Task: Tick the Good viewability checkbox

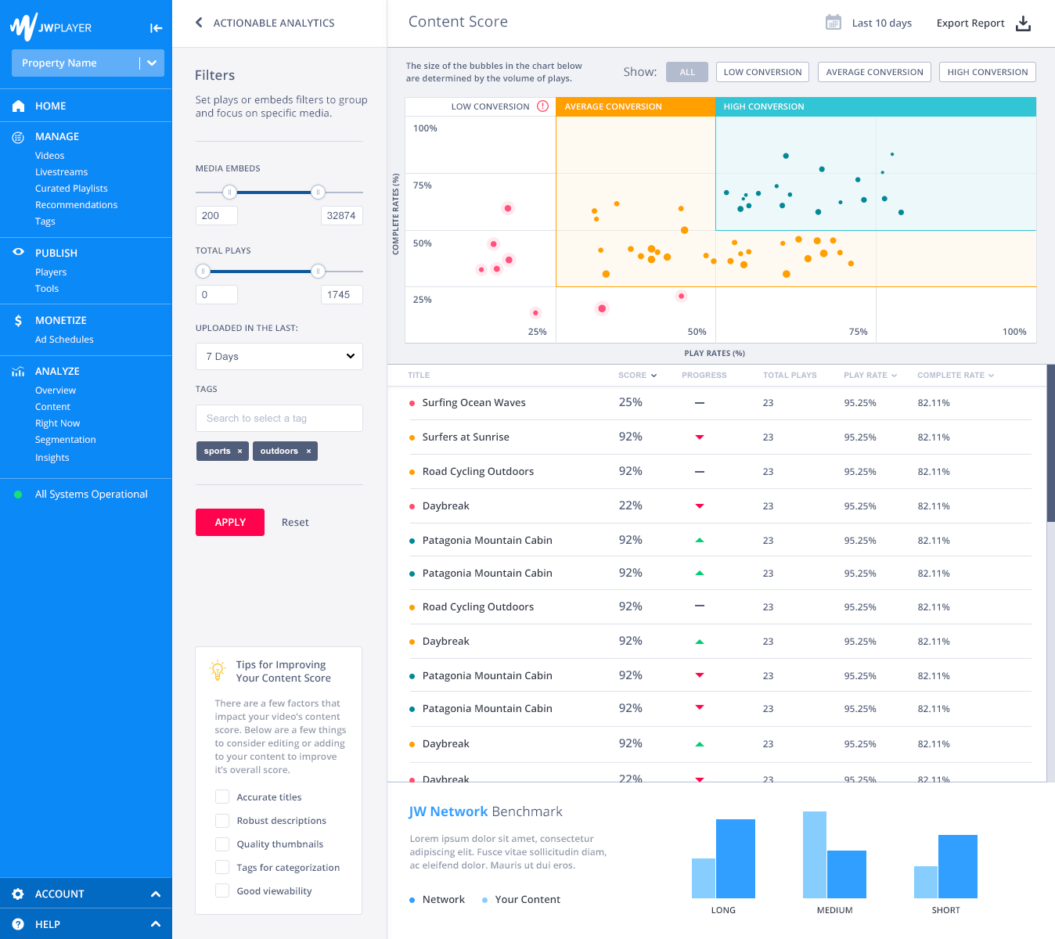Action: point(222,891)
